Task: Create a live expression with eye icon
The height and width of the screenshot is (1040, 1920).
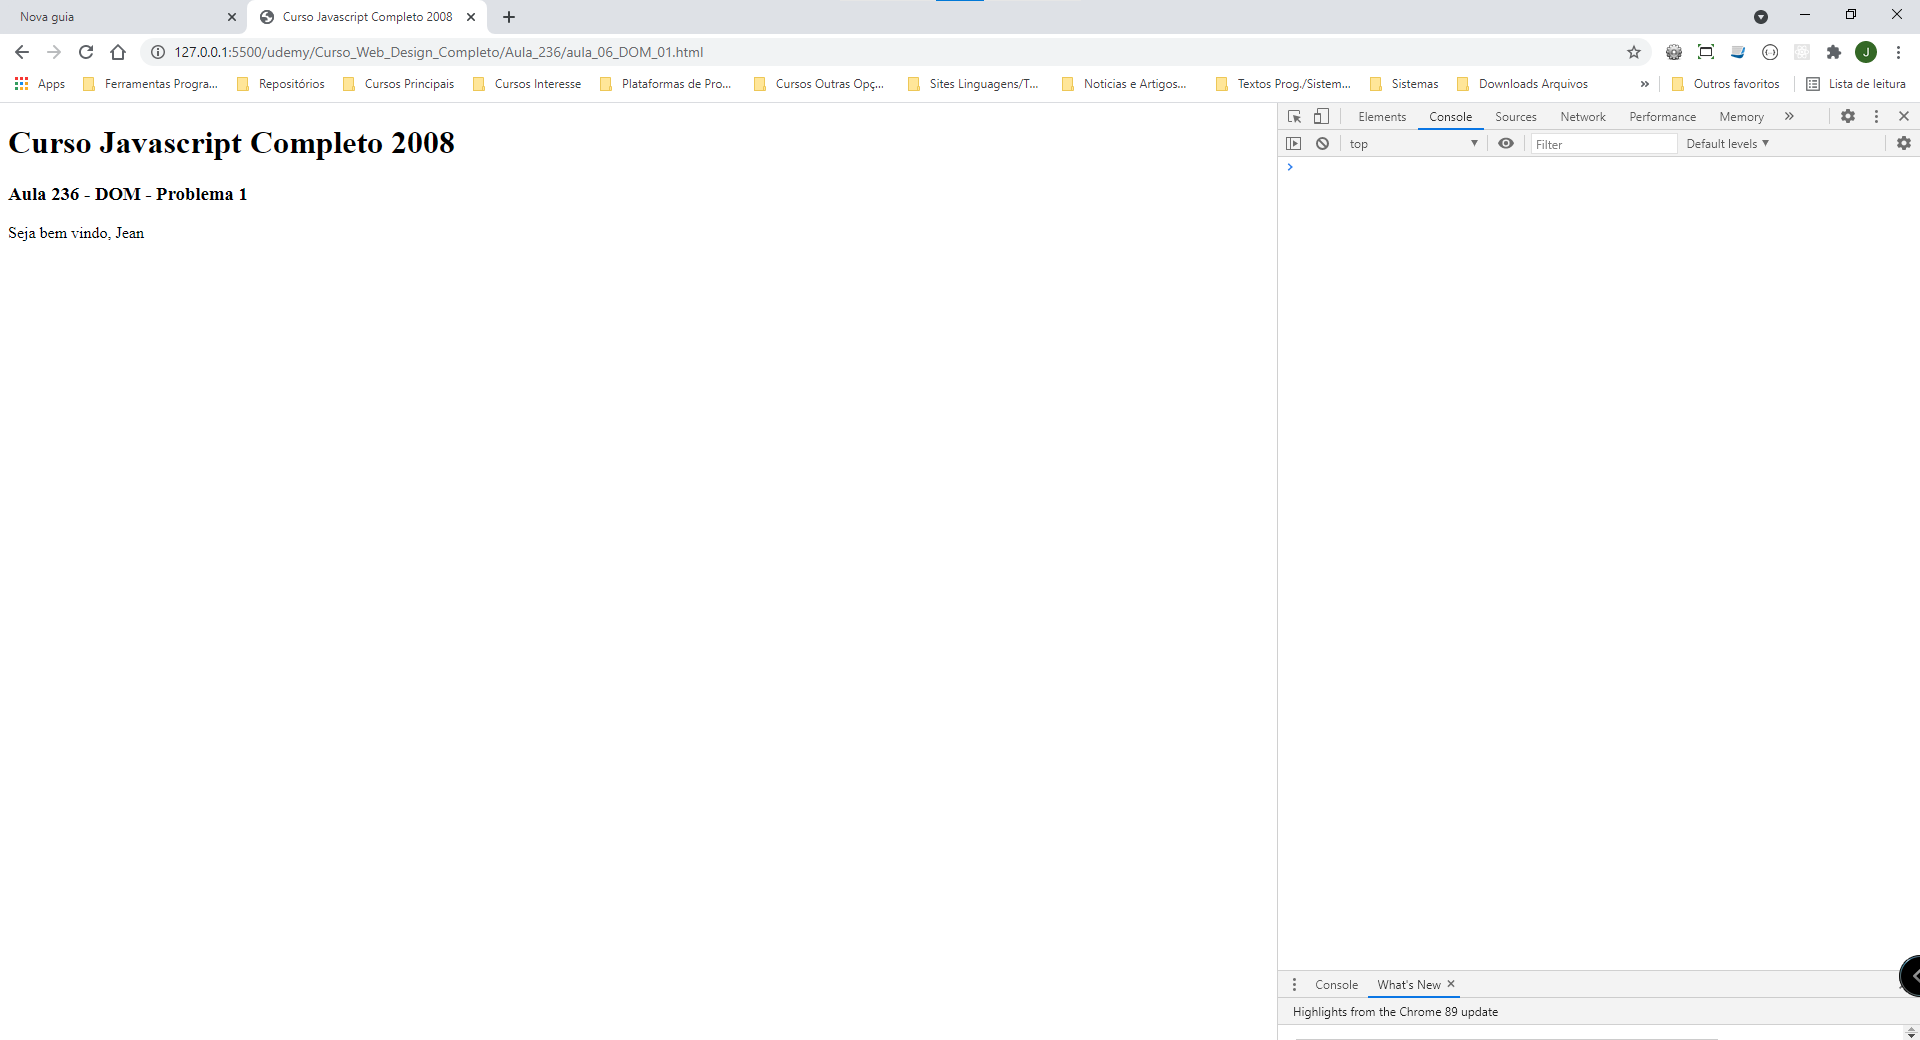Action: (x=1506, y=143)
